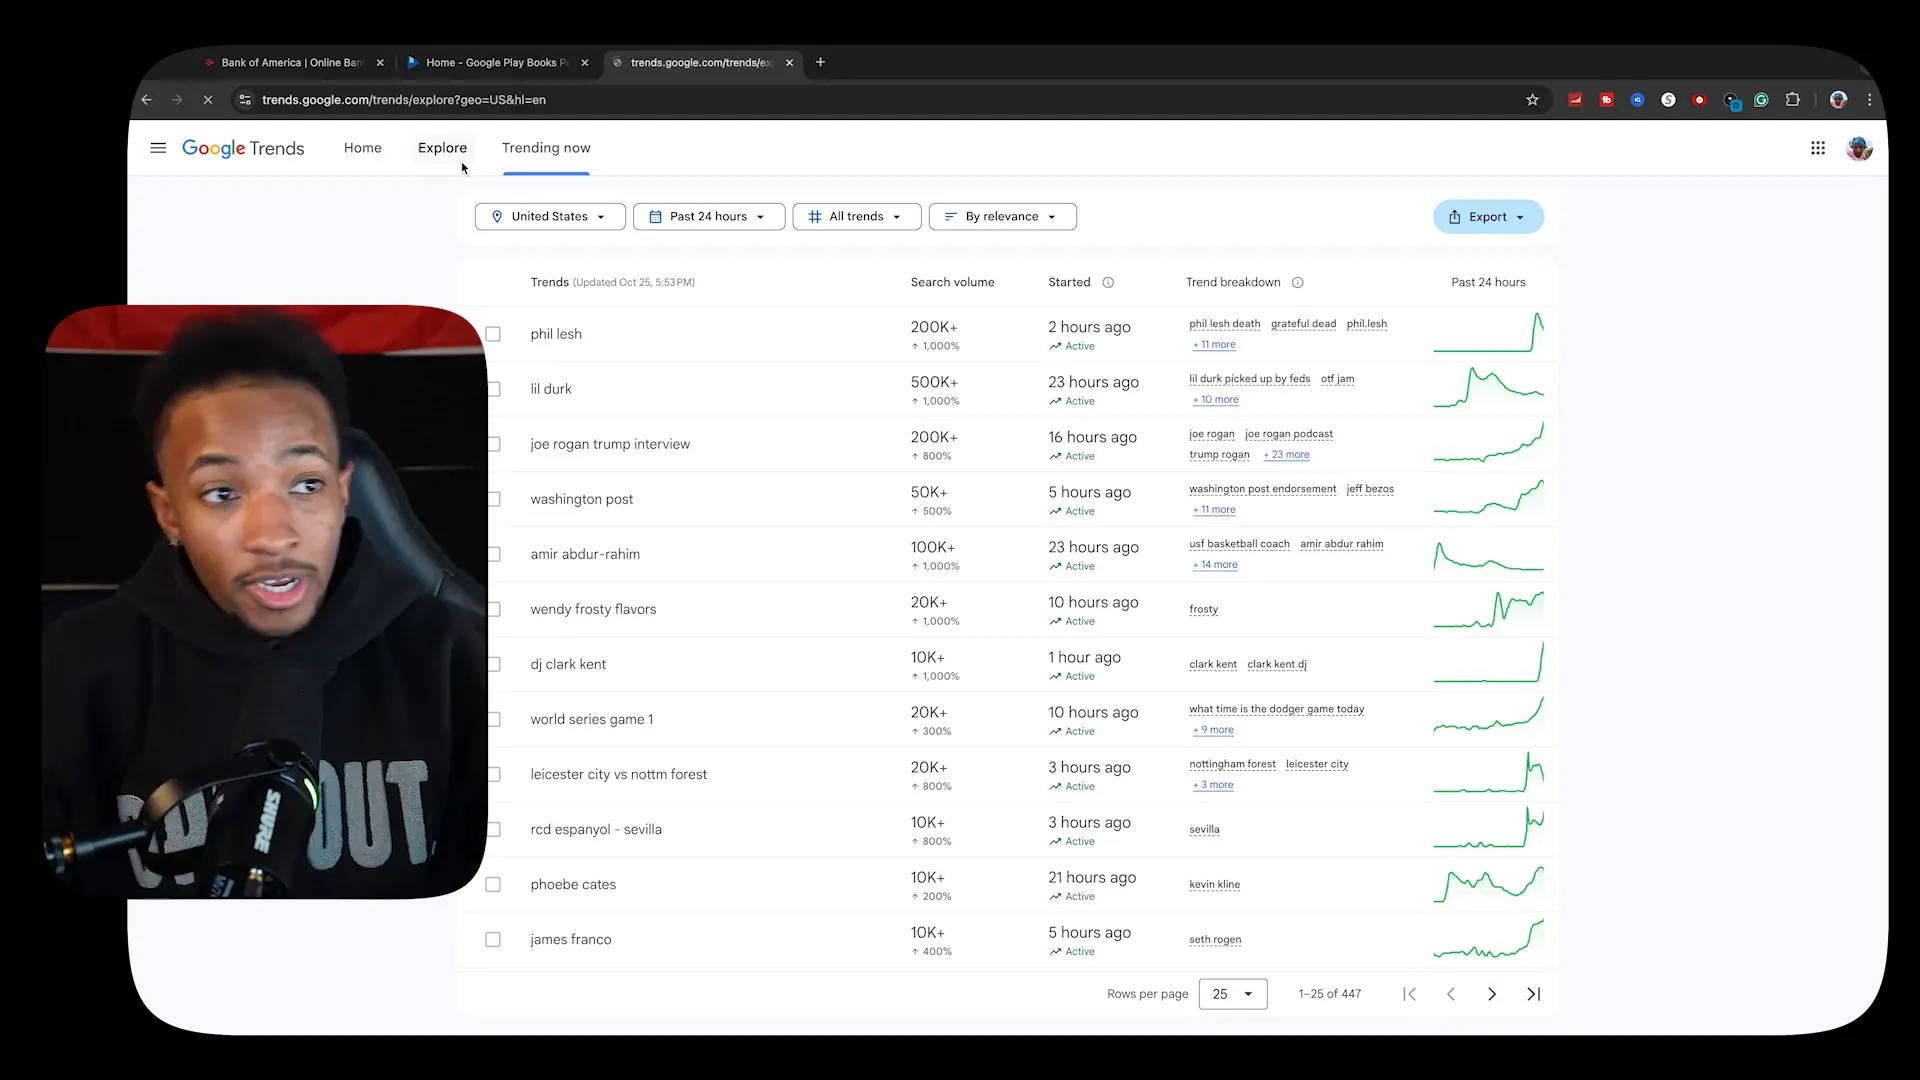Expand '+ 11 more' for phil lesh

pos(1214,345)
